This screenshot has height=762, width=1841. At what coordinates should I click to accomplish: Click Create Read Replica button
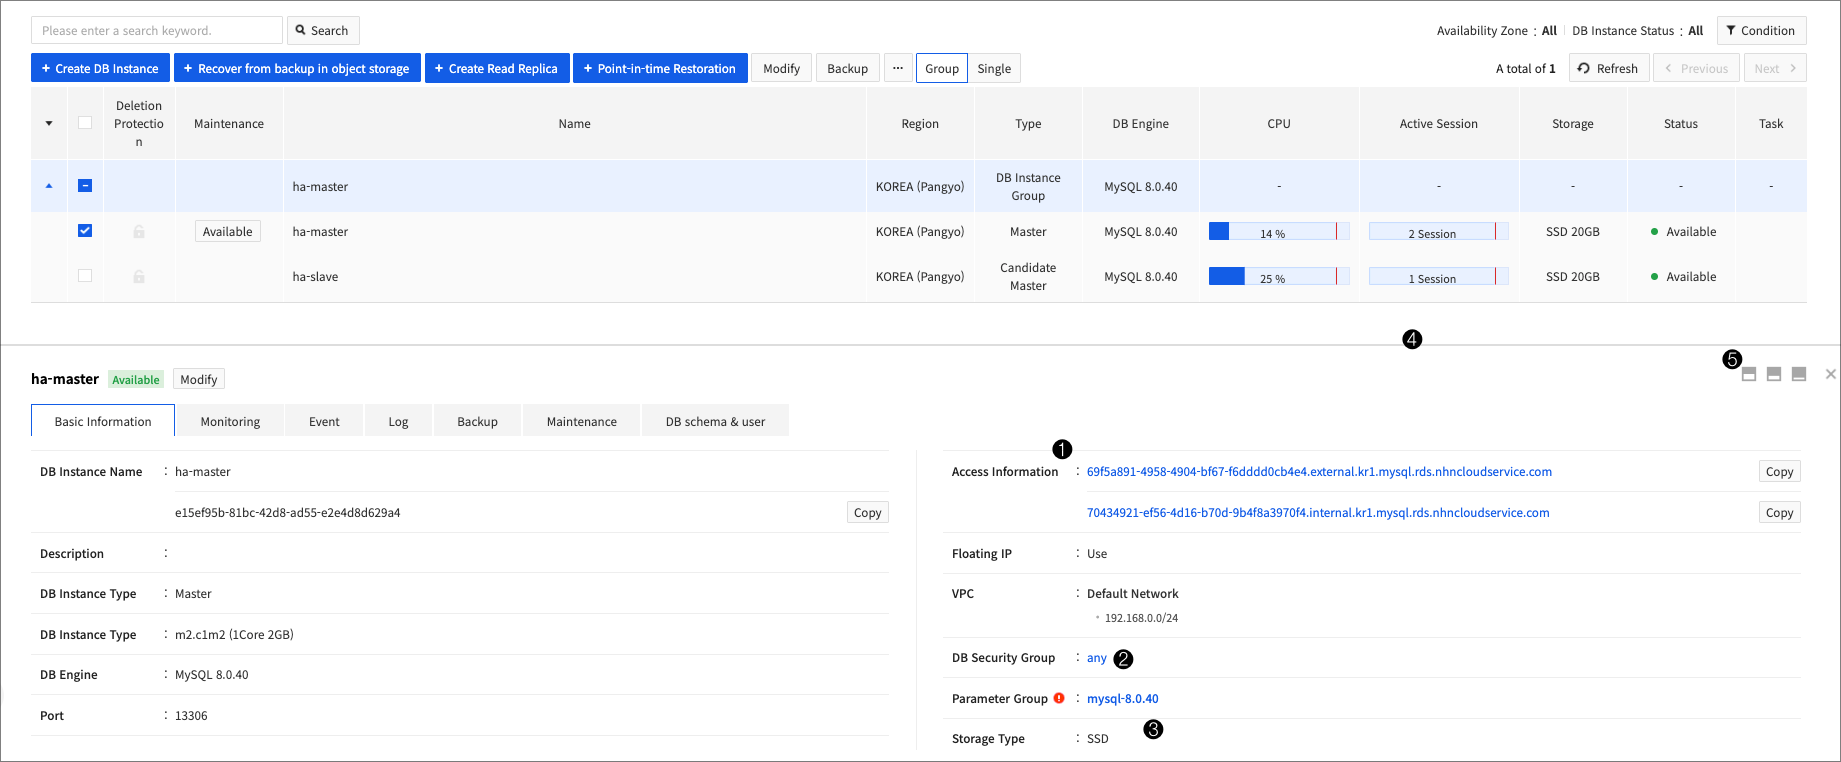coord(497,68)
